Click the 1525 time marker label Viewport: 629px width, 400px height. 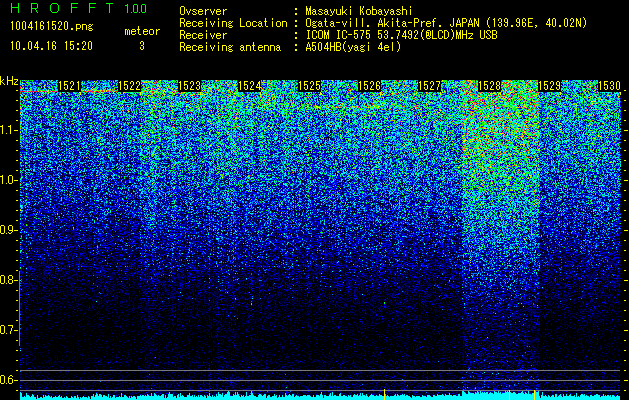coord(310,86)
